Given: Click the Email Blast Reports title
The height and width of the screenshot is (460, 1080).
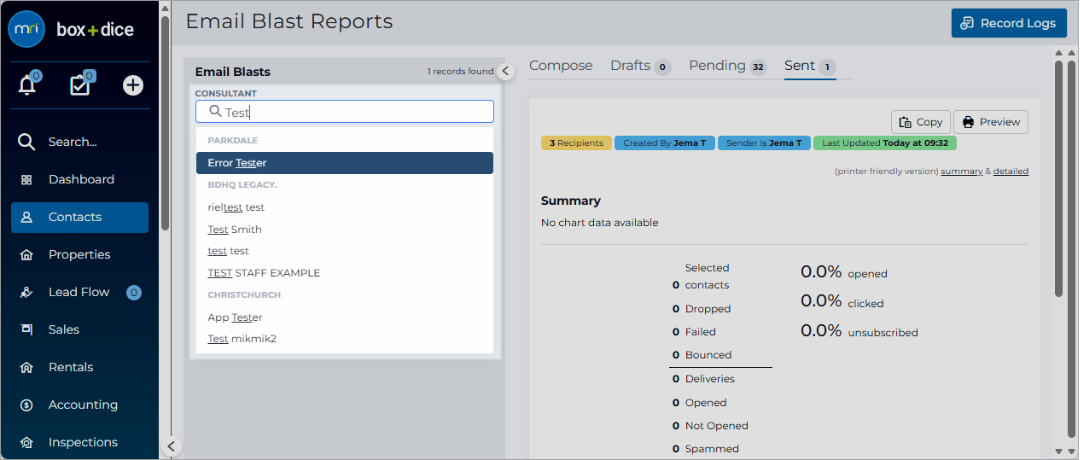Looking at the screenshot, I should [289, 22].
